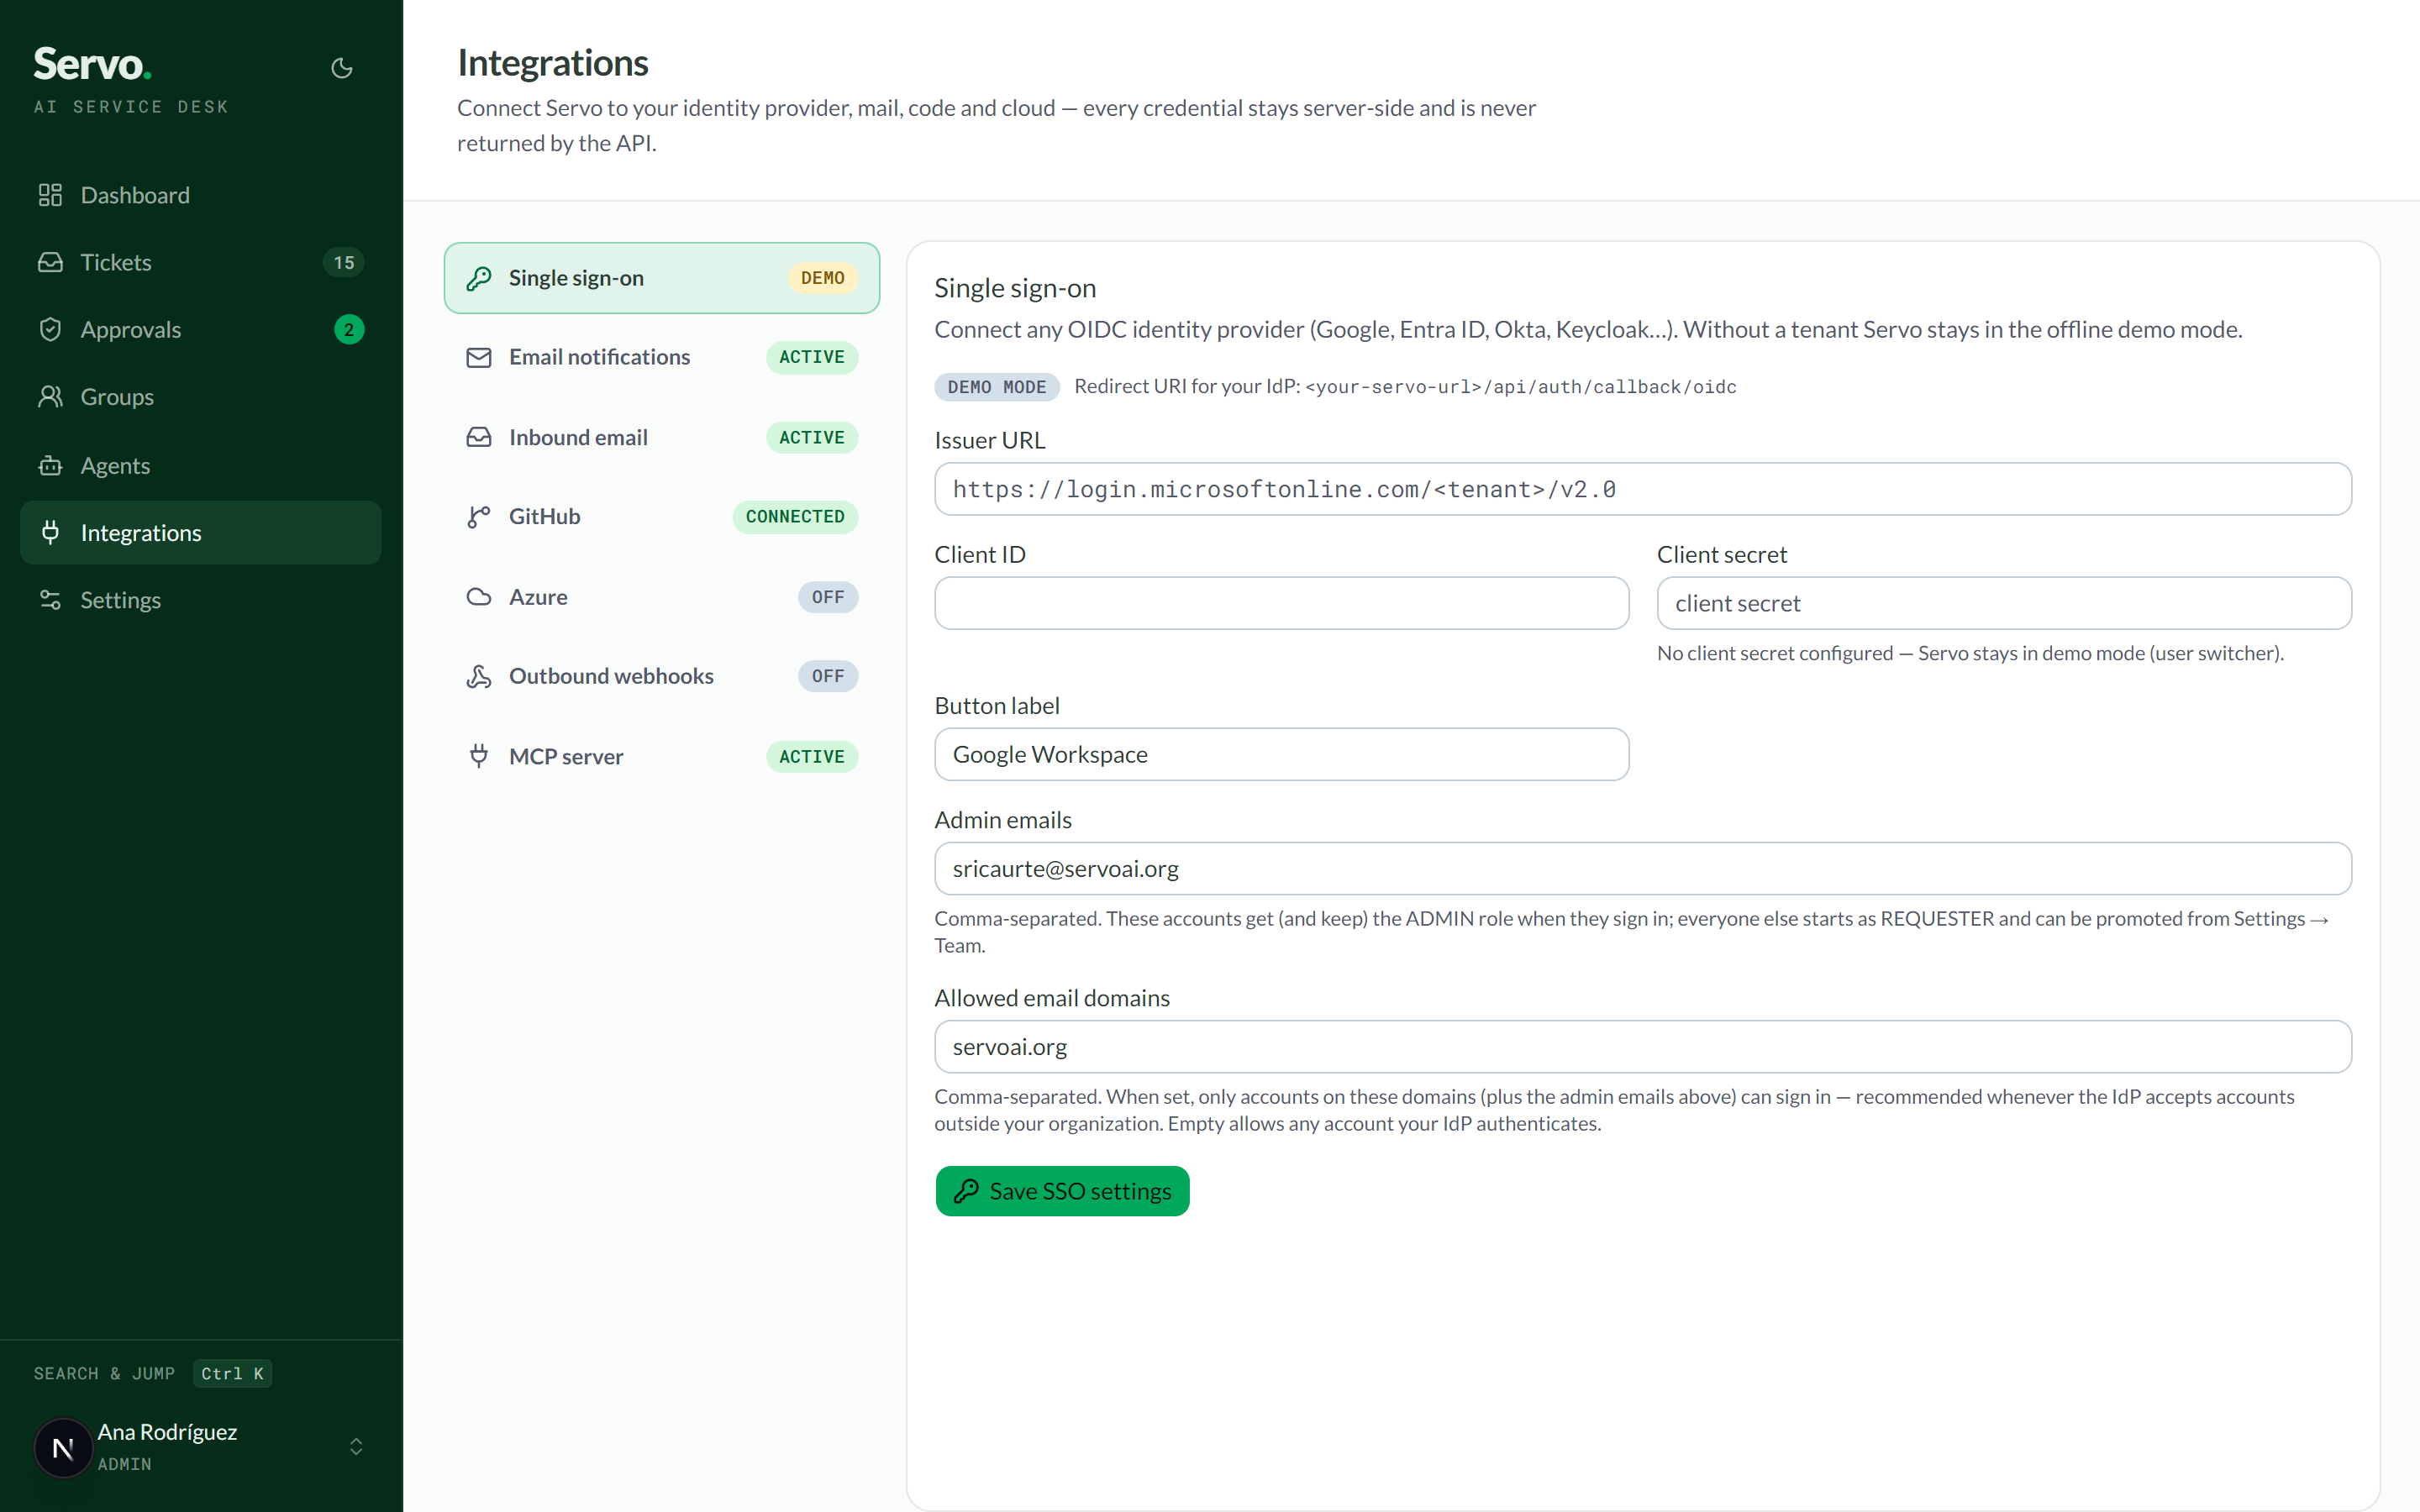Edit the Allowed email domains field

pos(1642,1046)
